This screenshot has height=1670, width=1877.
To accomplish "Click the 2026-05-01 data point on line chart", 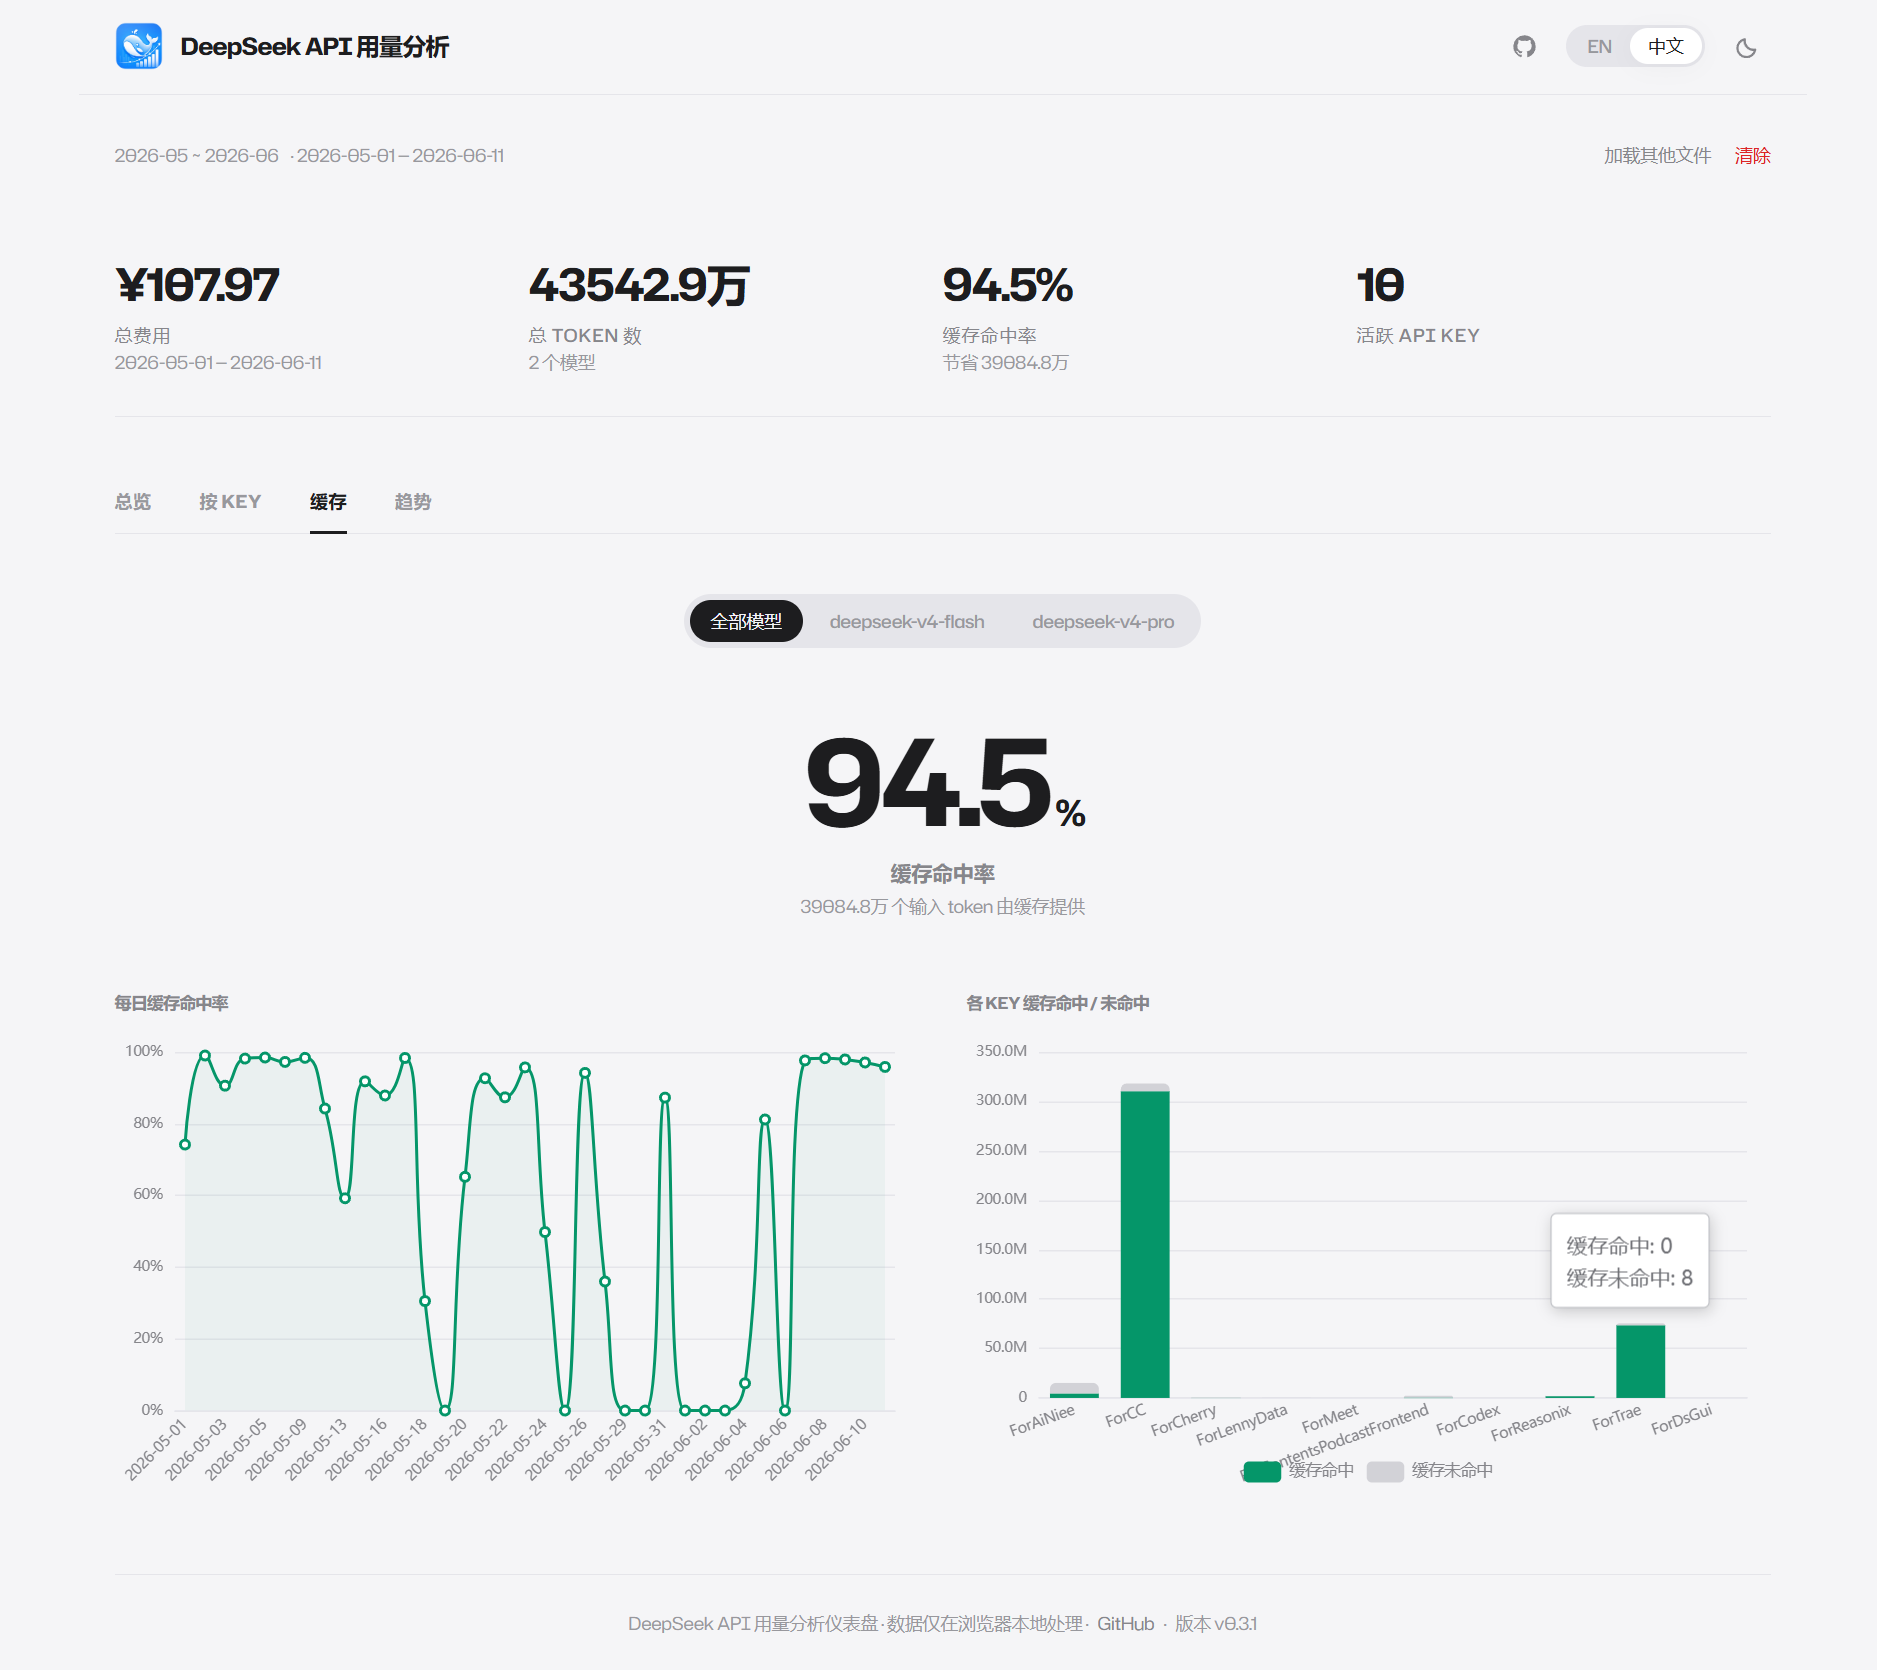I will point(185,1144).
